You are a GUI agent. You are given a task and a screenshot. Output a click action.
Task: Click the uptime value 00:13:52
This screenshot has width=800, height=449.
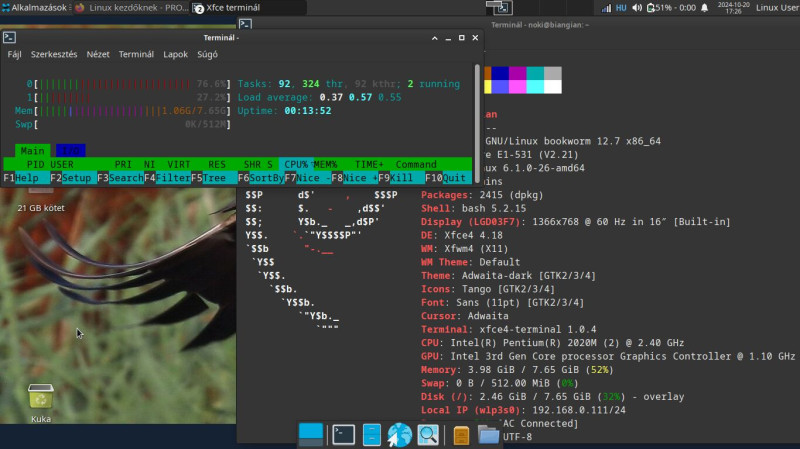(x=308, y=111)
